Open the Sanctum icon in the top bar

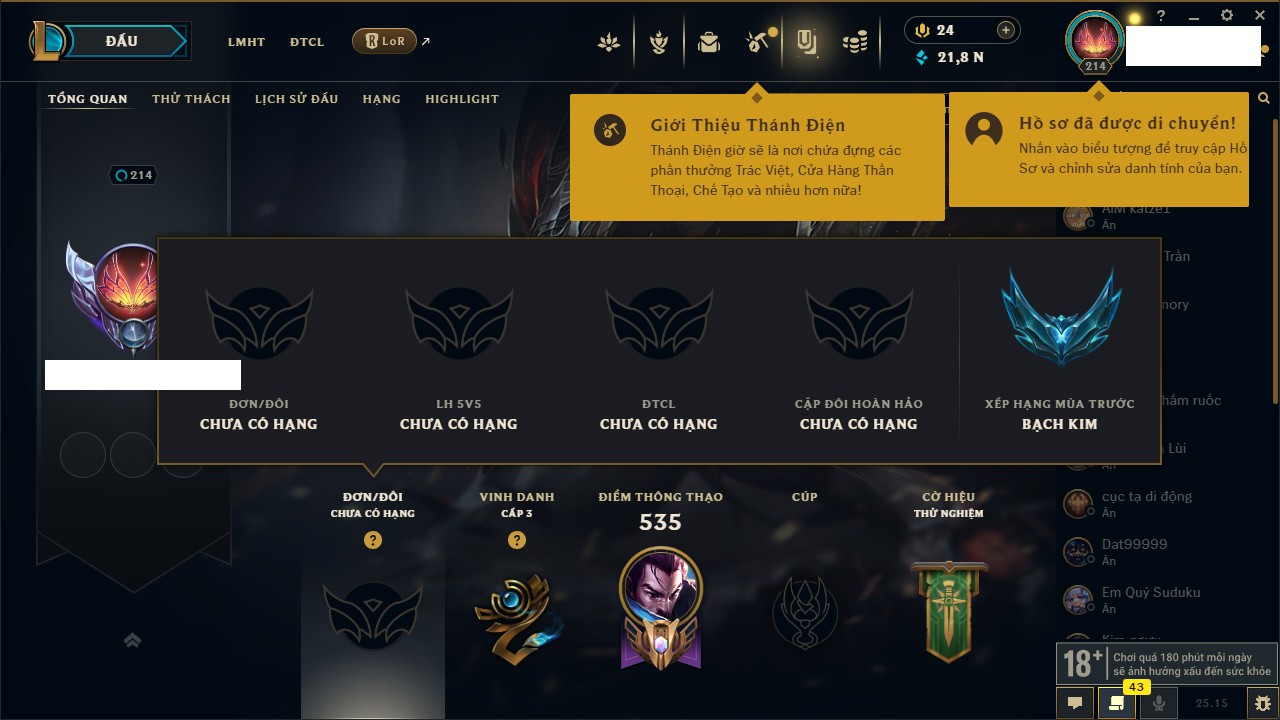click(806, 41)
